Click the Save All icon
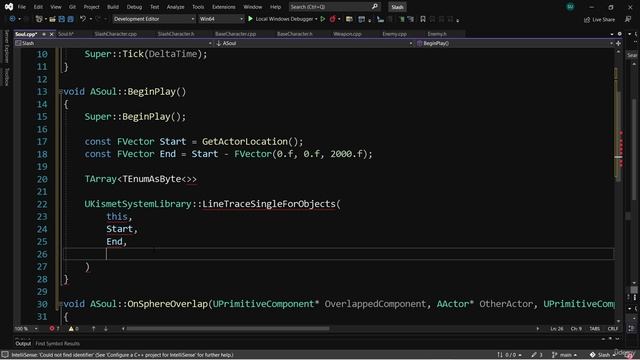640x360 pixels. pos(71,19)
